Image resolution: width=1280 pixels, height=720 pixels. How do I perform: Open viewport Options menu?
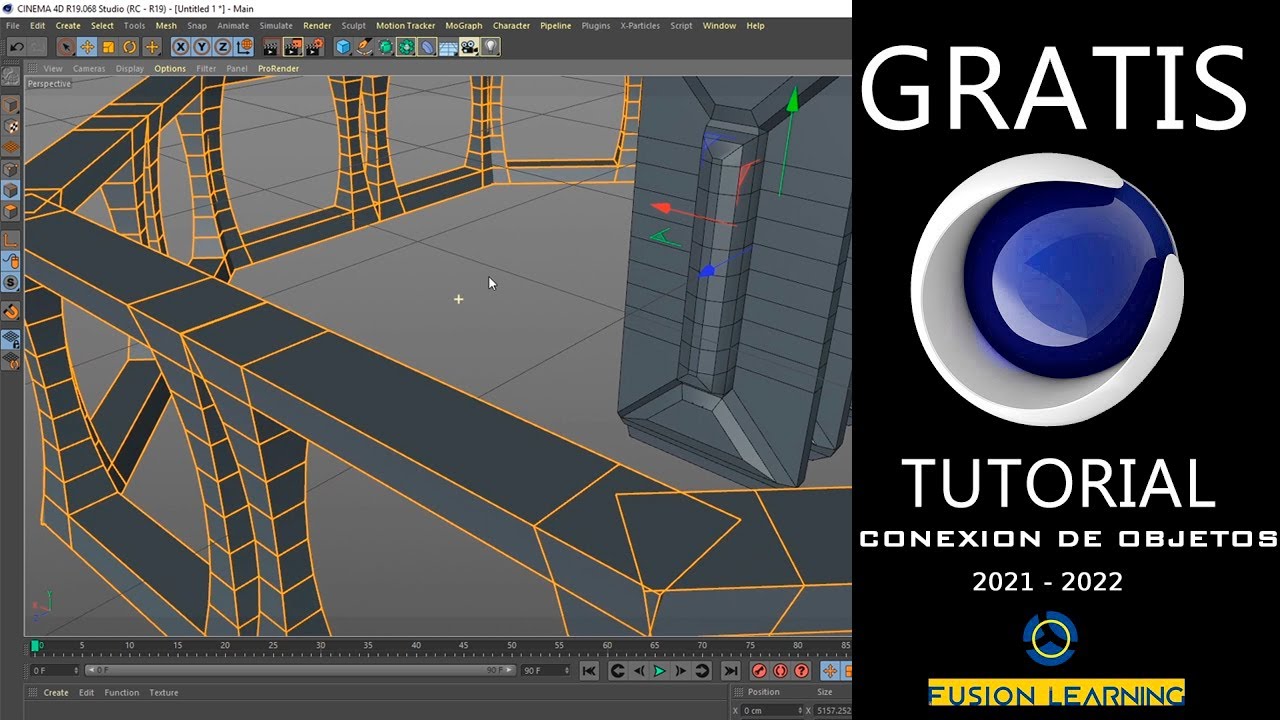[x=170, y=69]
